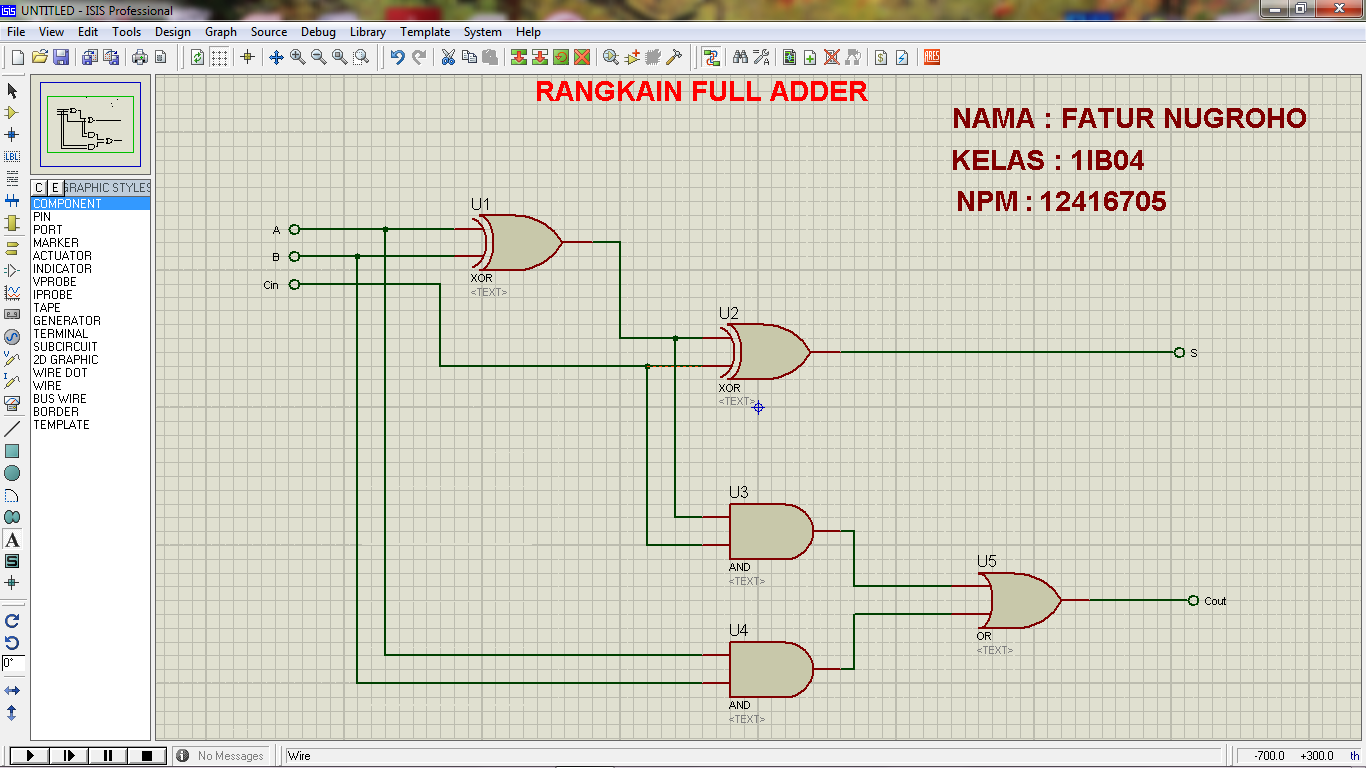Viewport: 1366px width, 768px height.
Task: Pause the simulation
Action: tap(109, 755)
